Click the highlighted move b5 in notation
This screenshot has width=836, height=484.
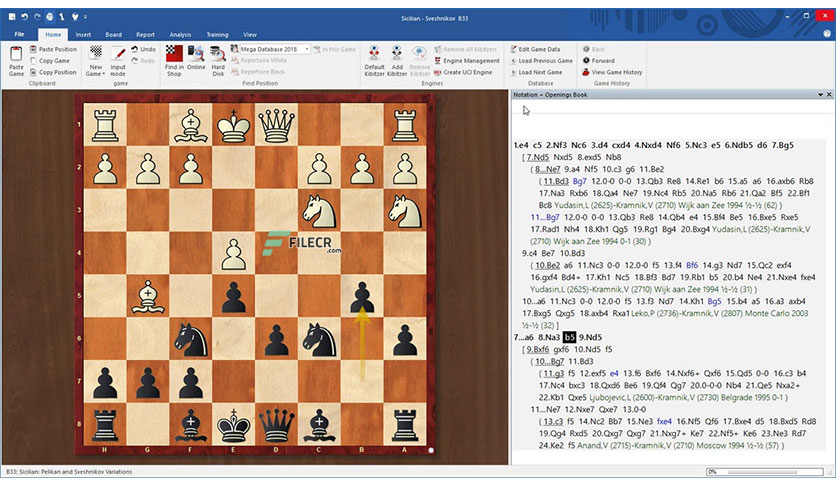(x=569, y=337)
